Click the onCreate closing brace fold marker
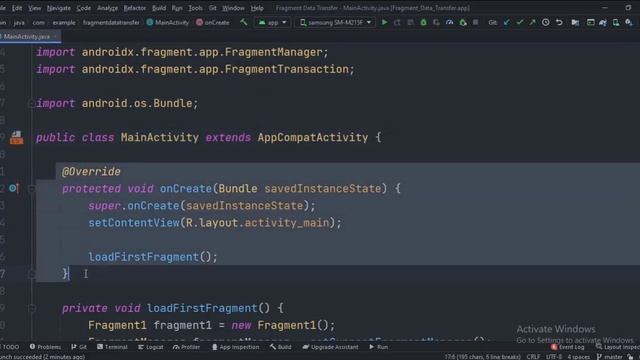Image resolution: width=640 pixels, height=360 pixels. [x=31, y=274]
